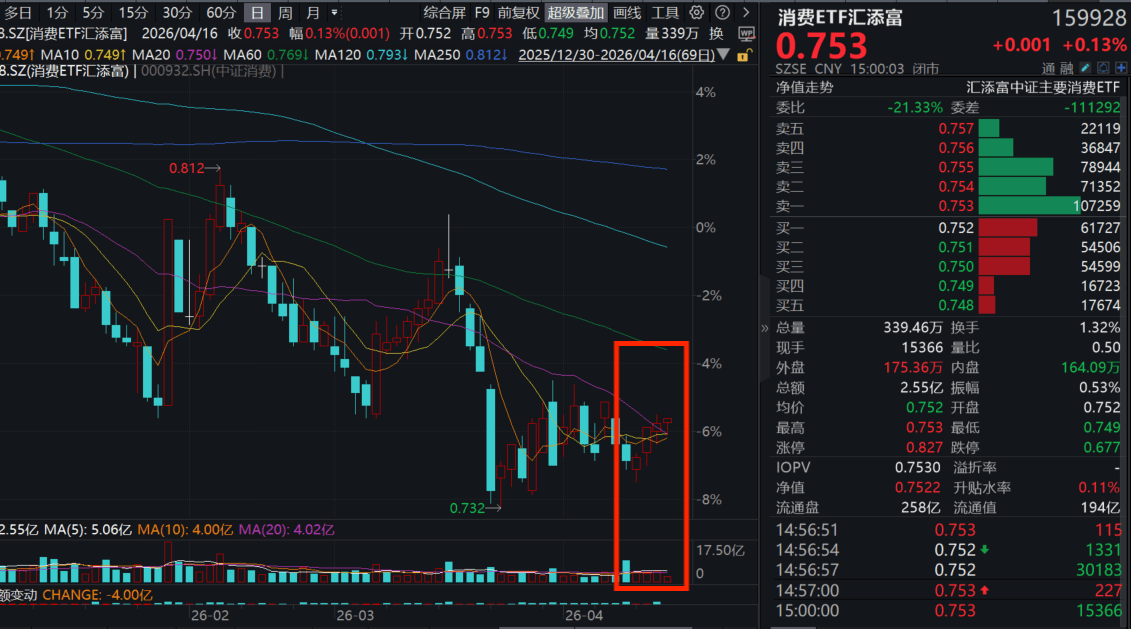Click the lock icon next to the date range
1131x629 pixels.
coord(744,57)
